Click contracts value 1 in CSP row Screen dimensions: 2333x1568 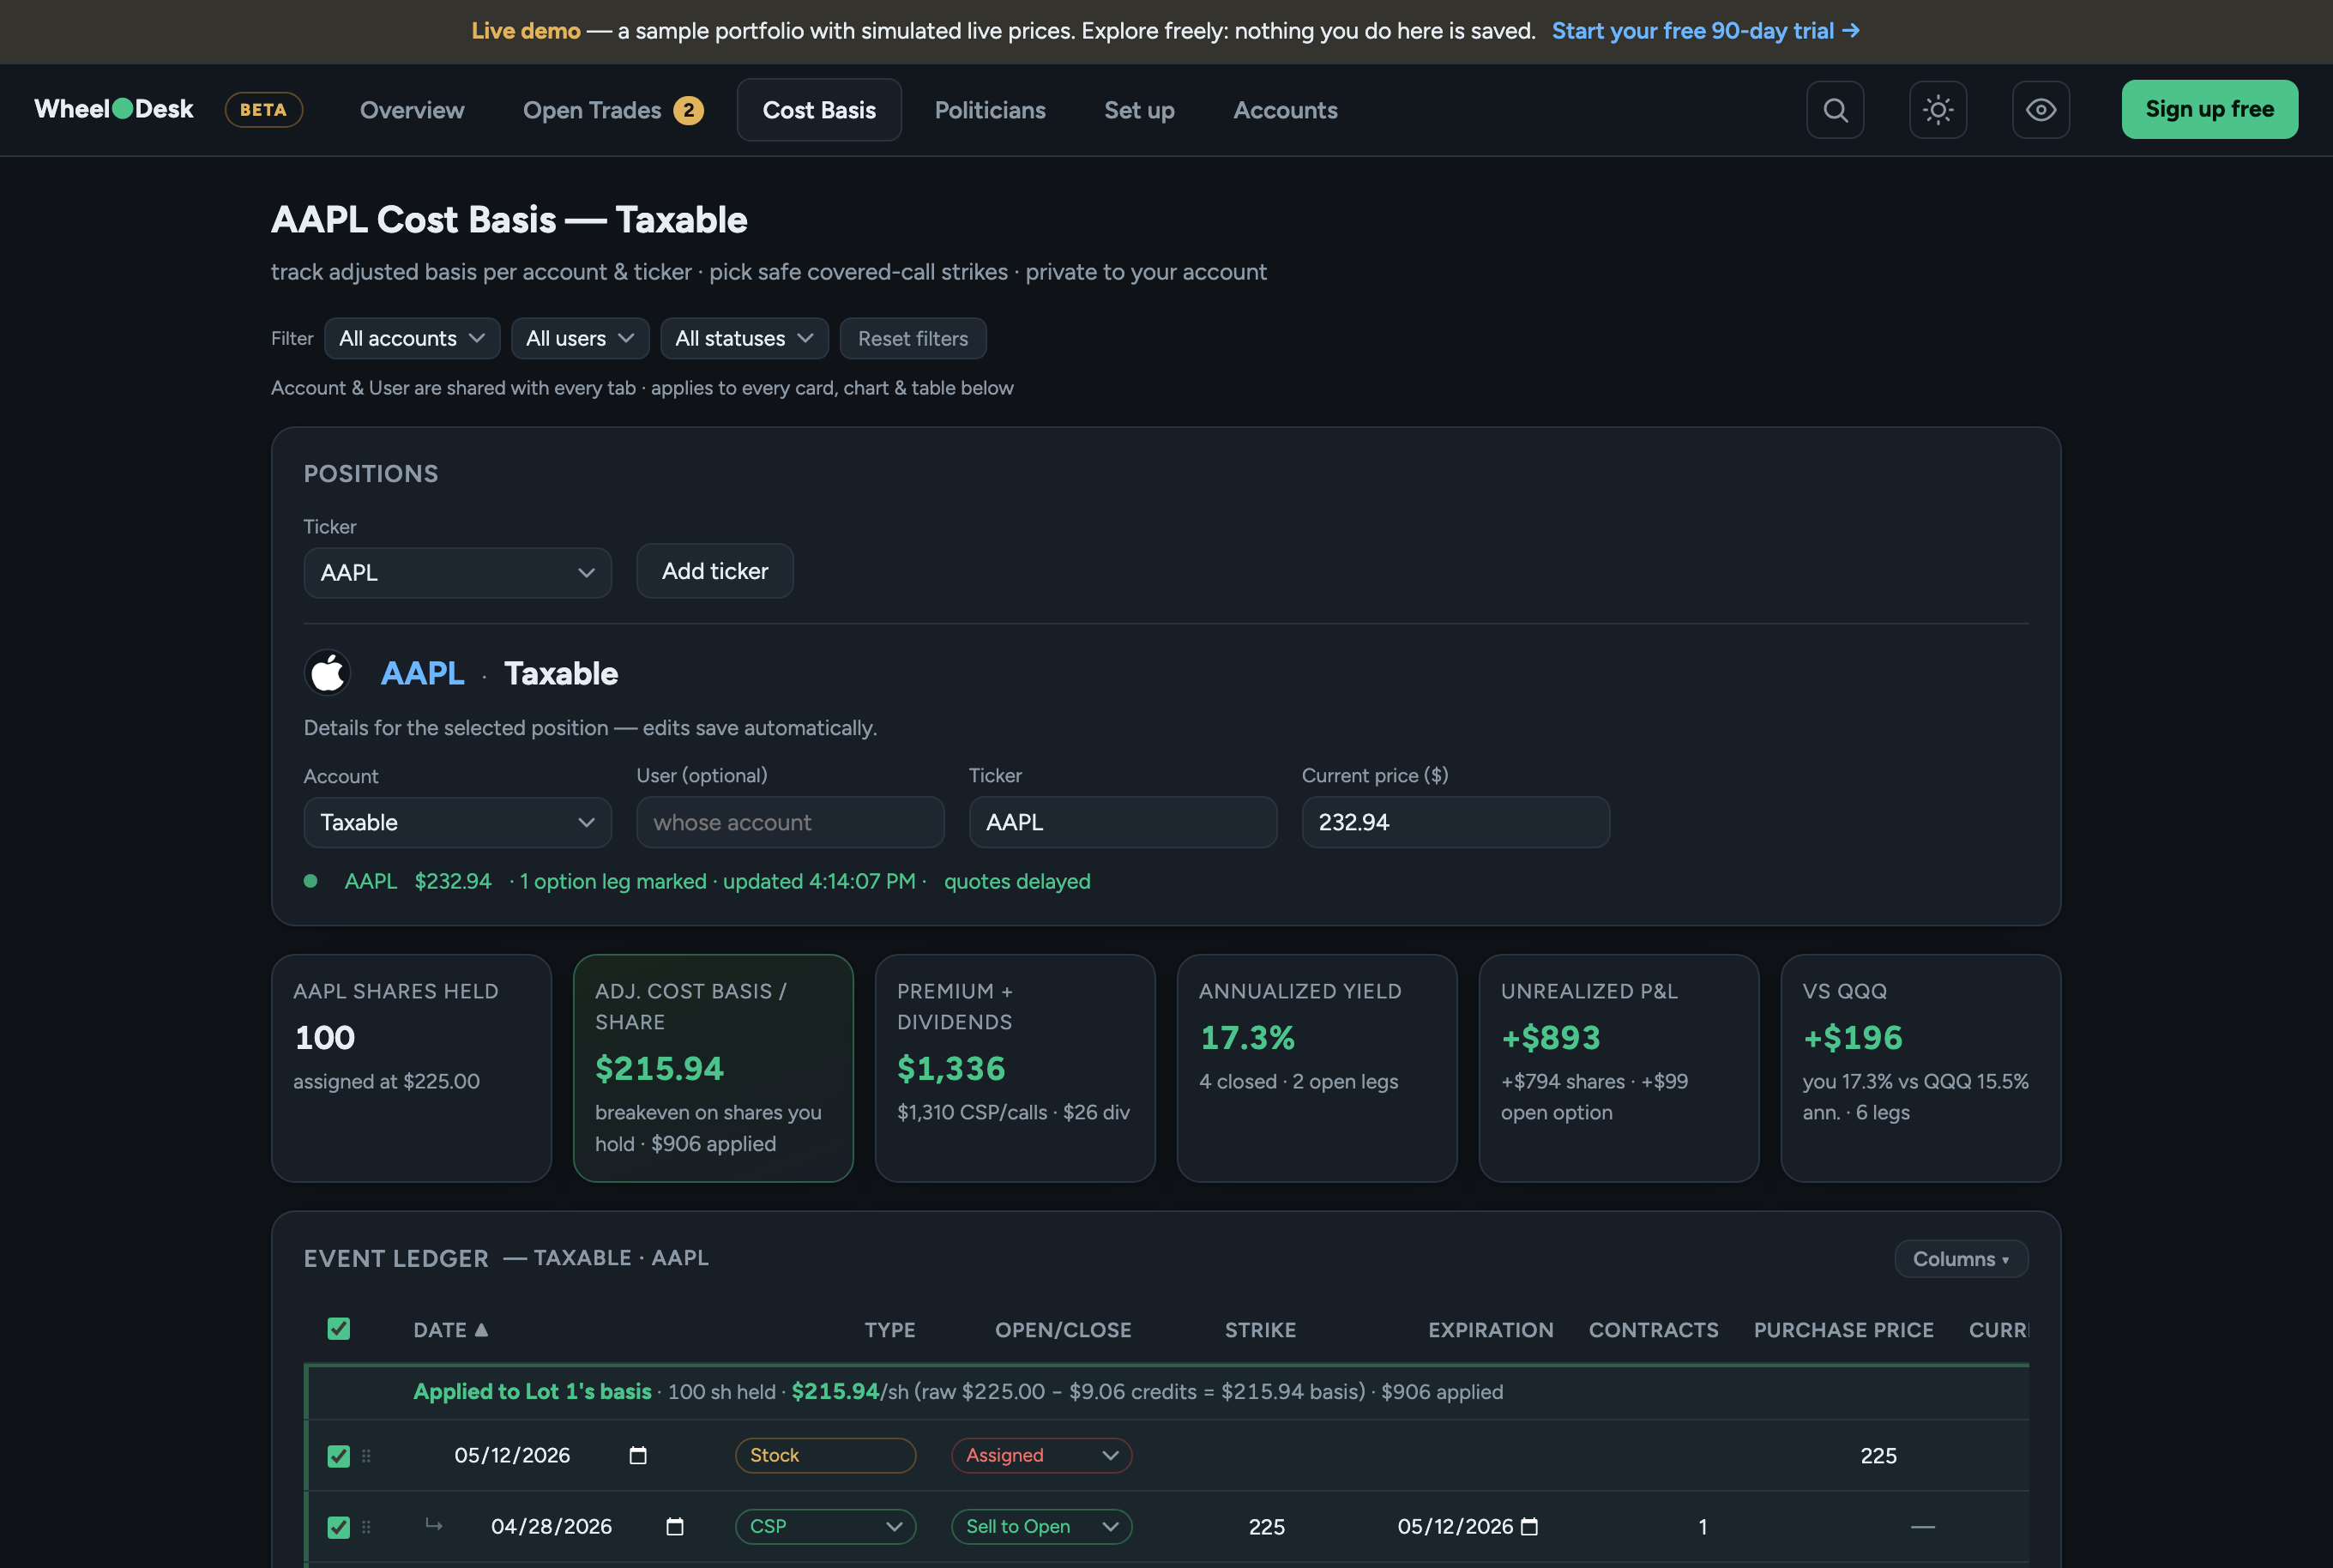(1702, 1527)
